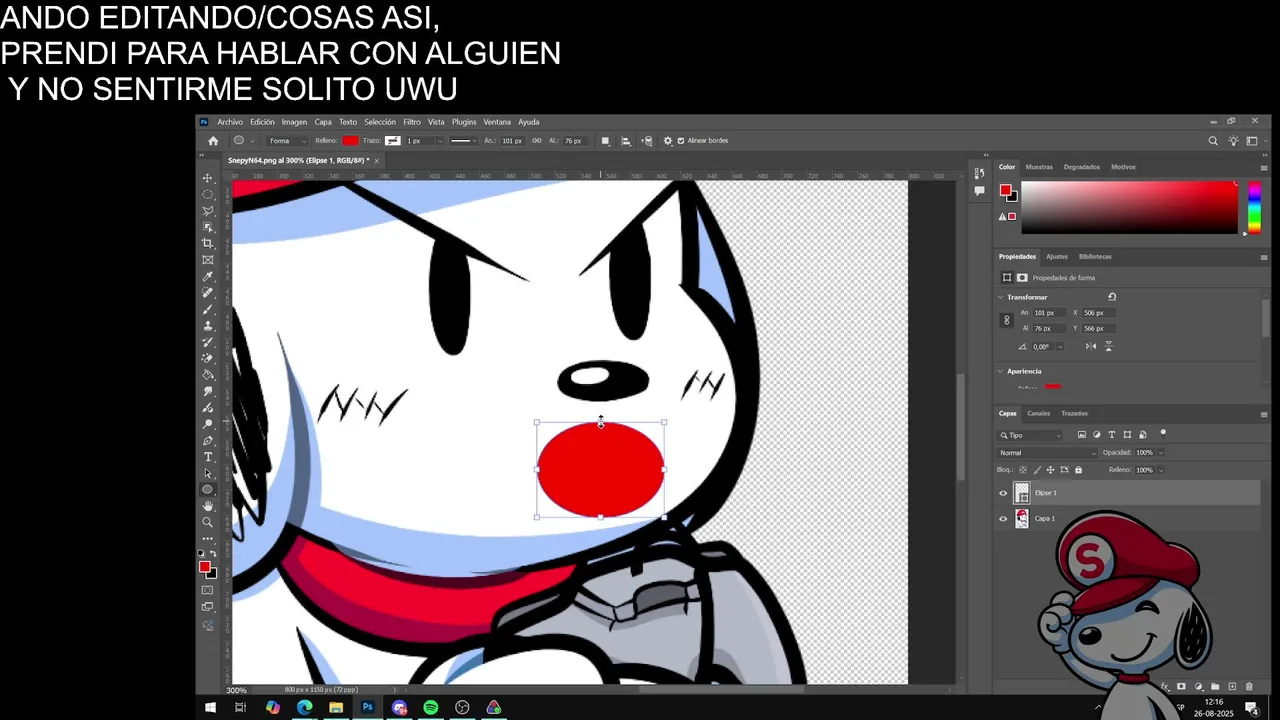Select the History Brush tool
Viewport: 1280px width, 720px height.
[x=208, y=342]
